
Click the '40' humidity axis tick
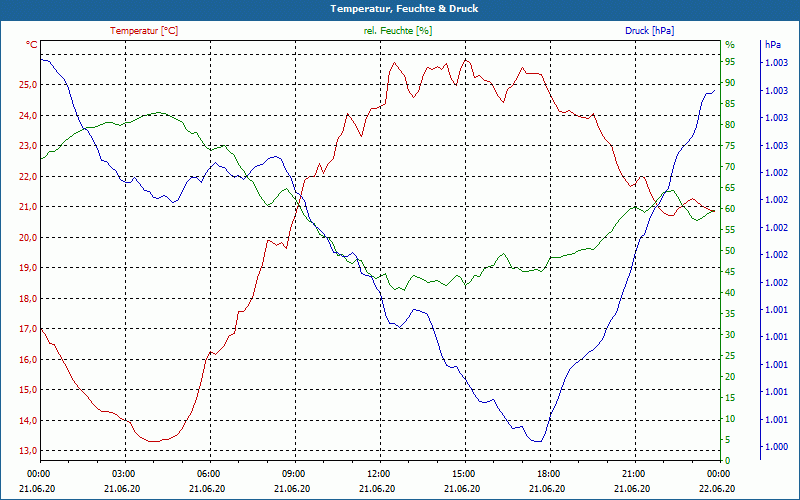click(730, 293)
